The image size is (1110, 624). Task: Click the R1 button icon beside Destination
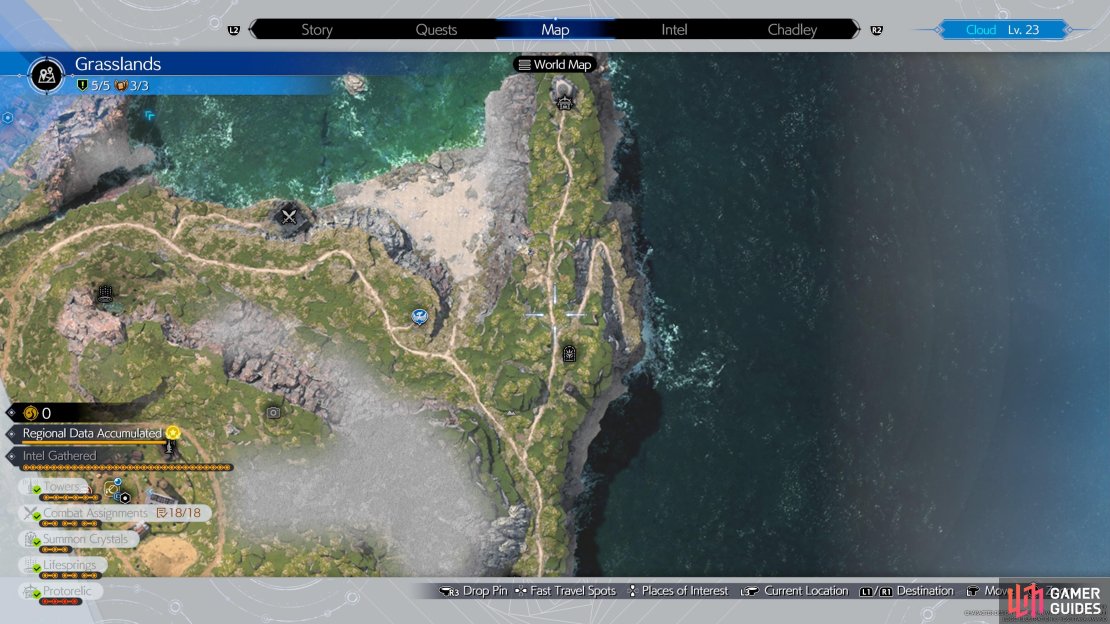click(x=886, y=591)
